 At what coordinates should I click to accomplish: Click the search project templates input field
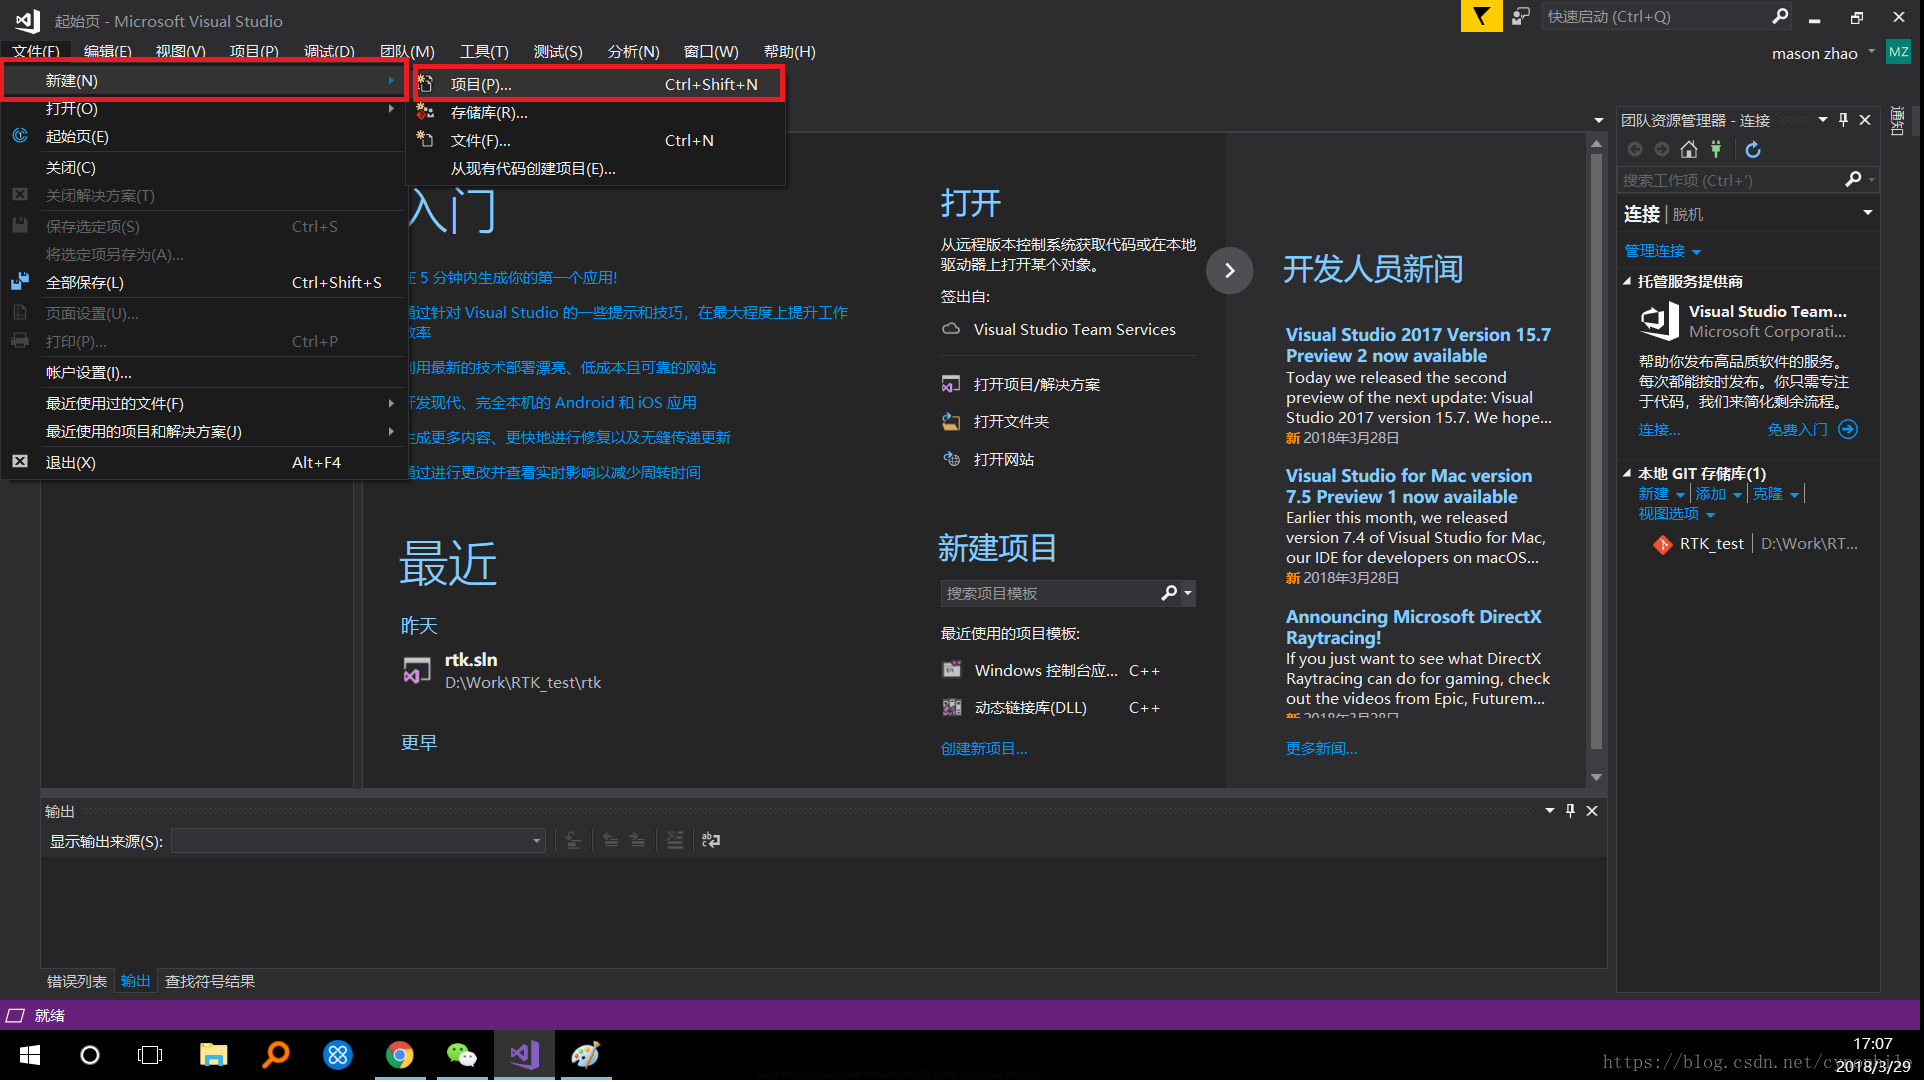[1051, 593]
